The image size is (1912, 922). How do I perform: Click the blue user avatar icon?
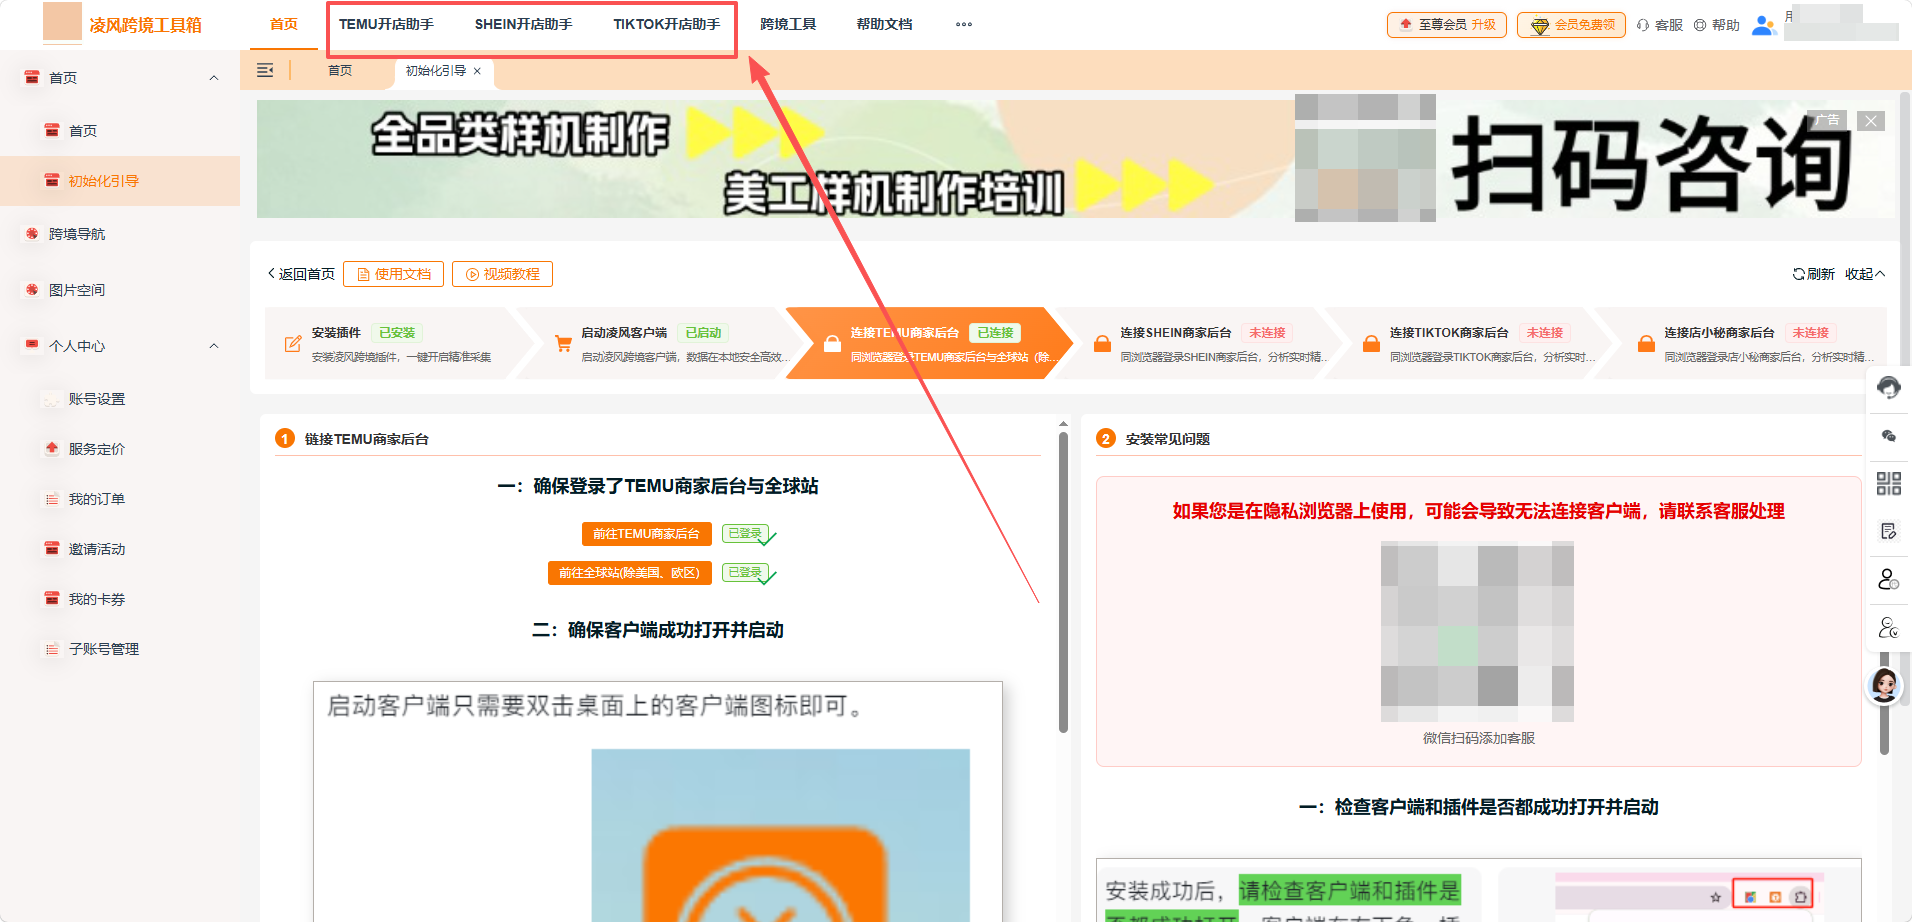pos(1764,25)
